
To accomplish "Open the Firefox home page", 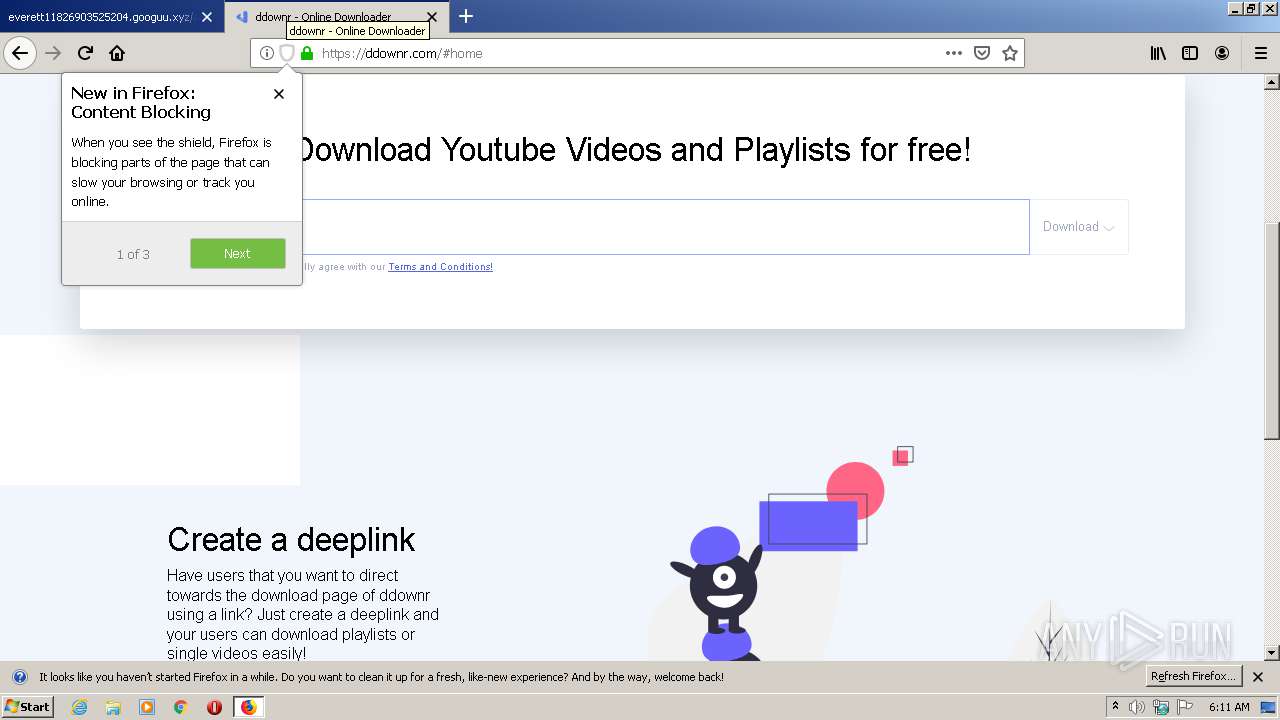I will pos(117,53).
